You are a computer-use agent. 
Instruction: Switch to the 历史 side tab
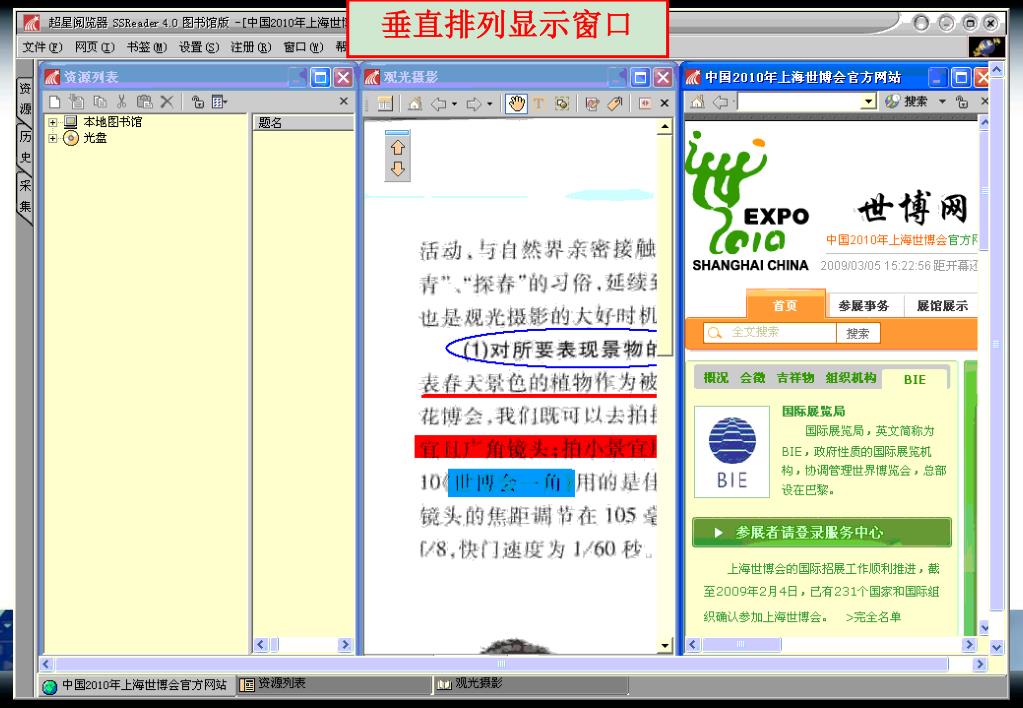25,146
